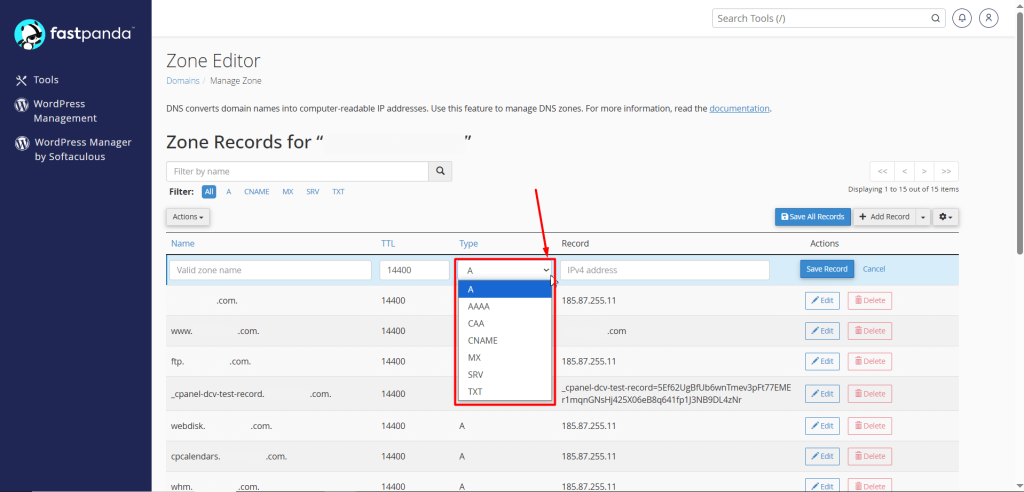Select the All filter
1024x492 pixels.
tap(209, 192)
